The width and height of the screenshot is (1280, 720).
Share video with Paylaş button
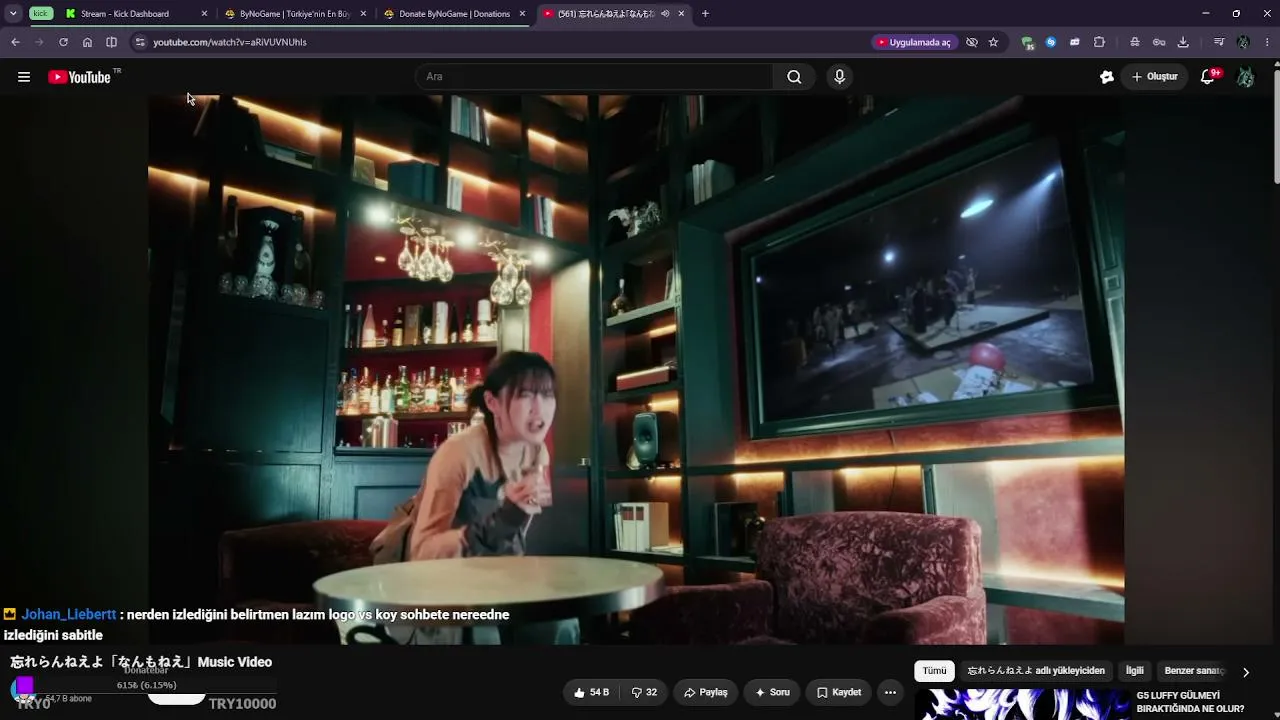(x=706, y=692)
